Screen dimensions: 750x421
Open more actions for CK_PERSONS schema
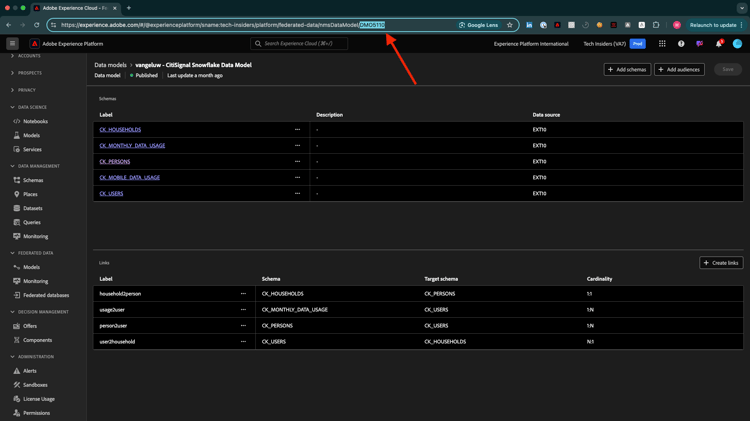298,162
